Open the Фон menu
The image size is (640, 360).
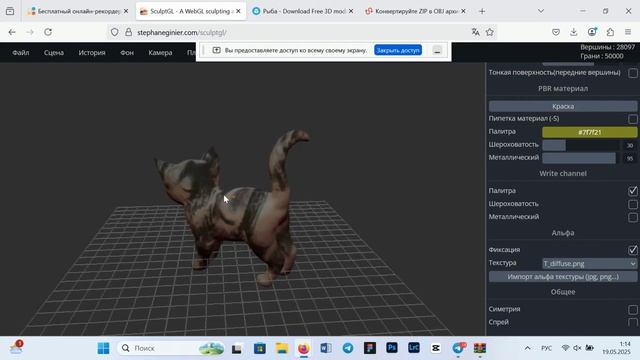point(127,53)
